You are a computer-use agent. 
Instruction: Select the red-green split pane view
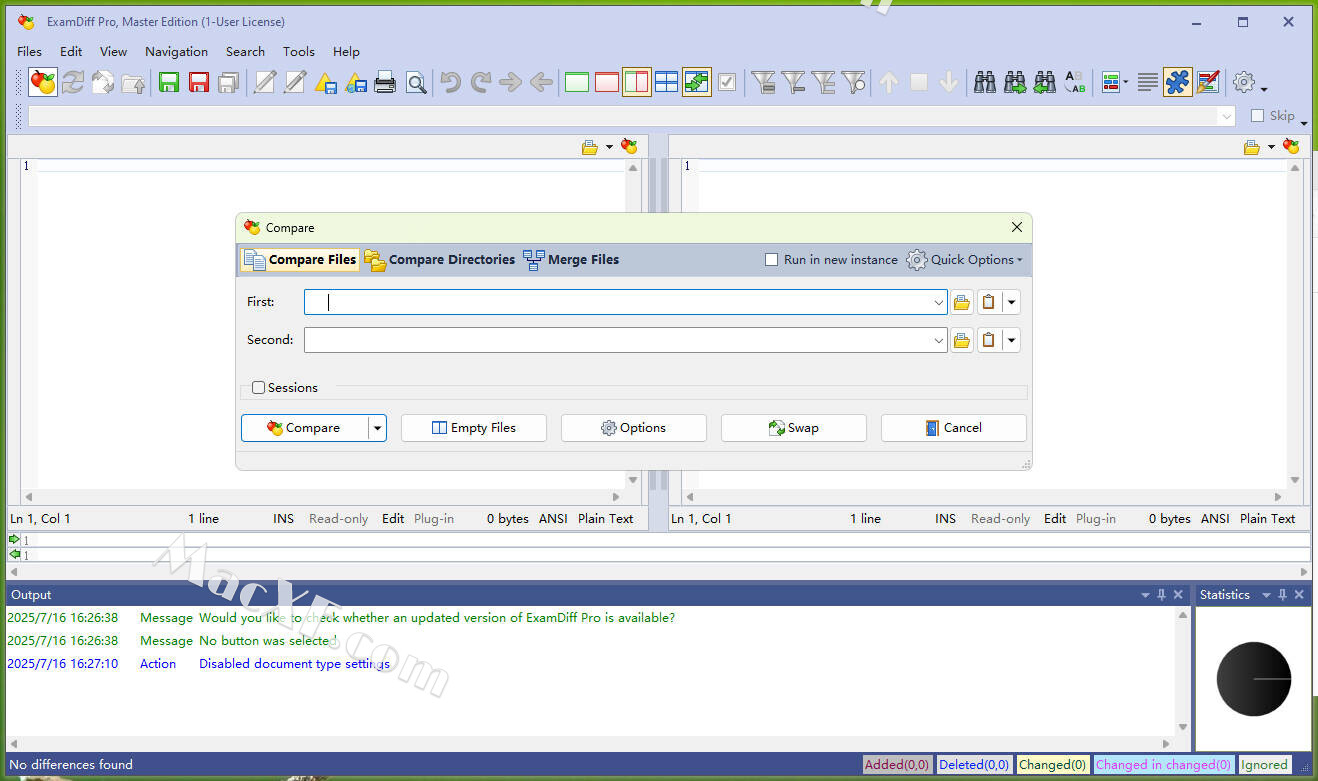pyautogui.click(x=637, y=83)
